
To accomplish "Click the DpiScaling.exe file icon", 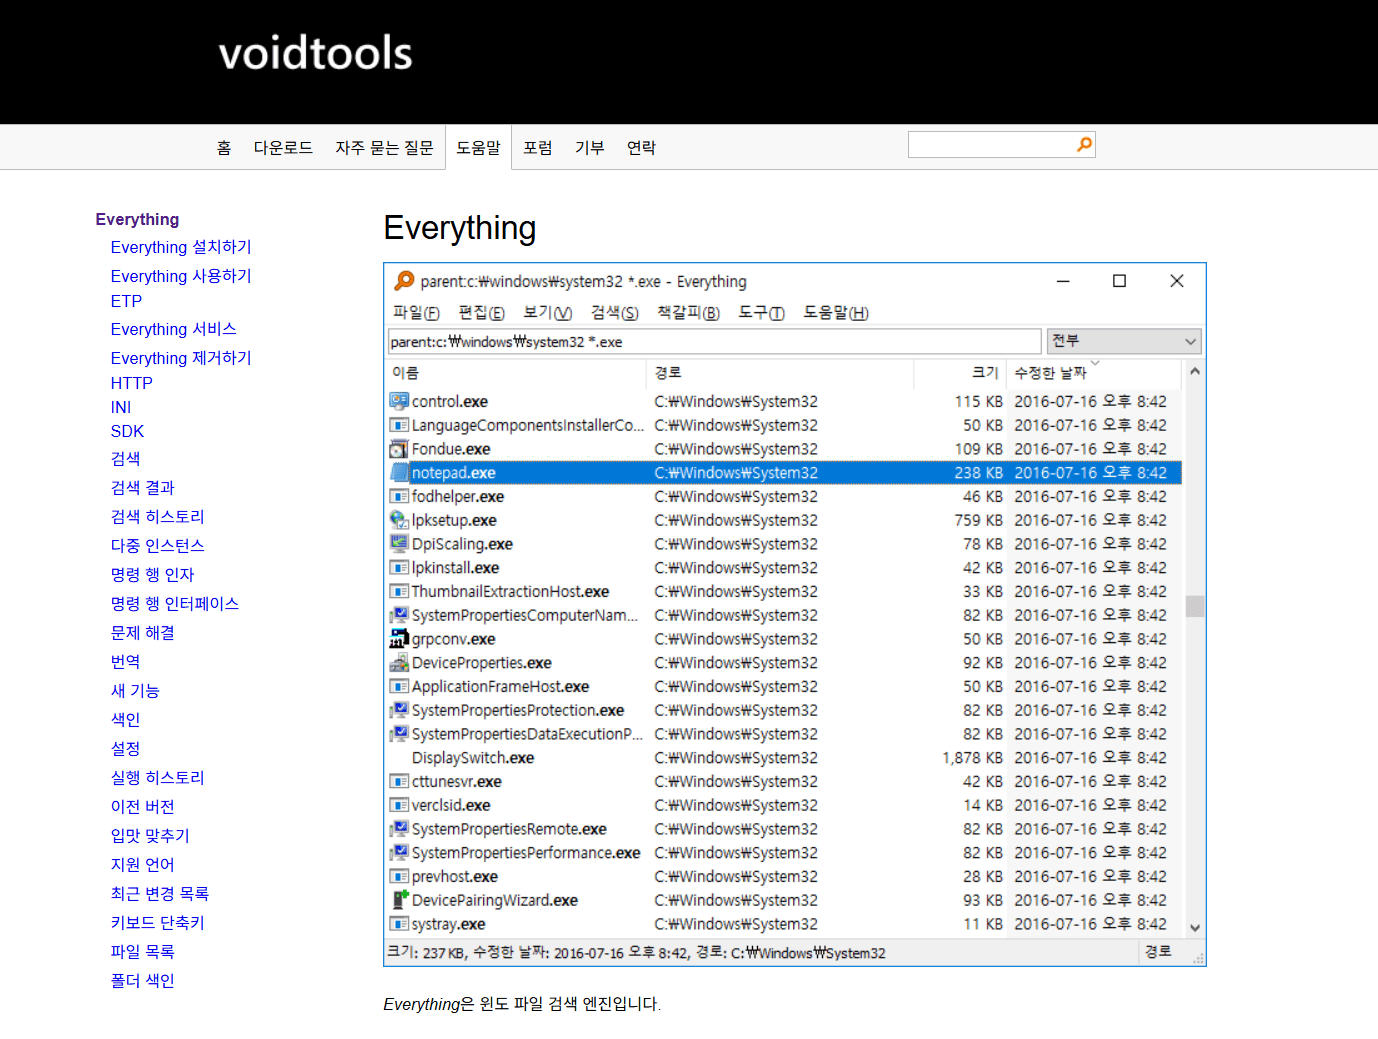I will click(x=399, y=544).
